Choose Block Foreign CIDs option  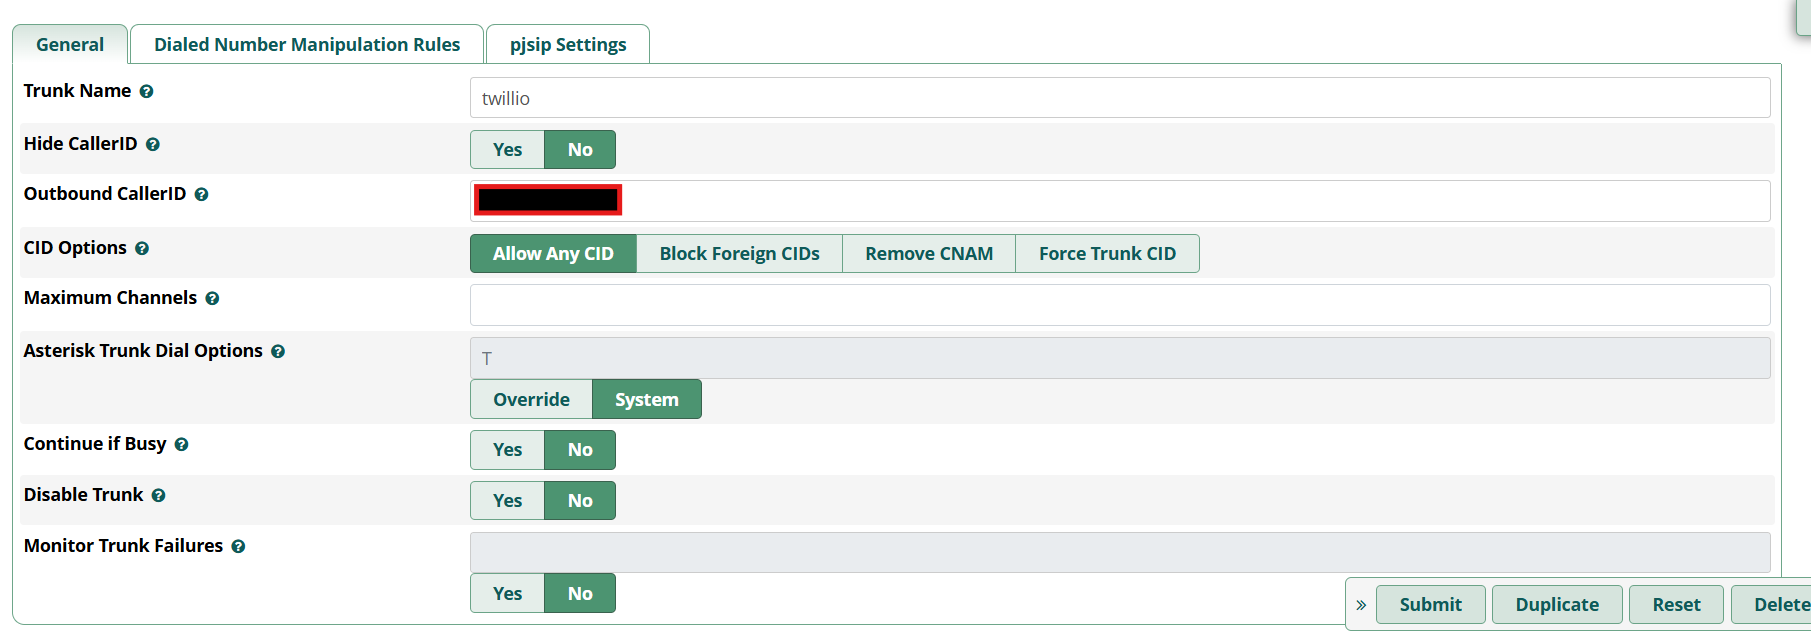tap(739, 254)
